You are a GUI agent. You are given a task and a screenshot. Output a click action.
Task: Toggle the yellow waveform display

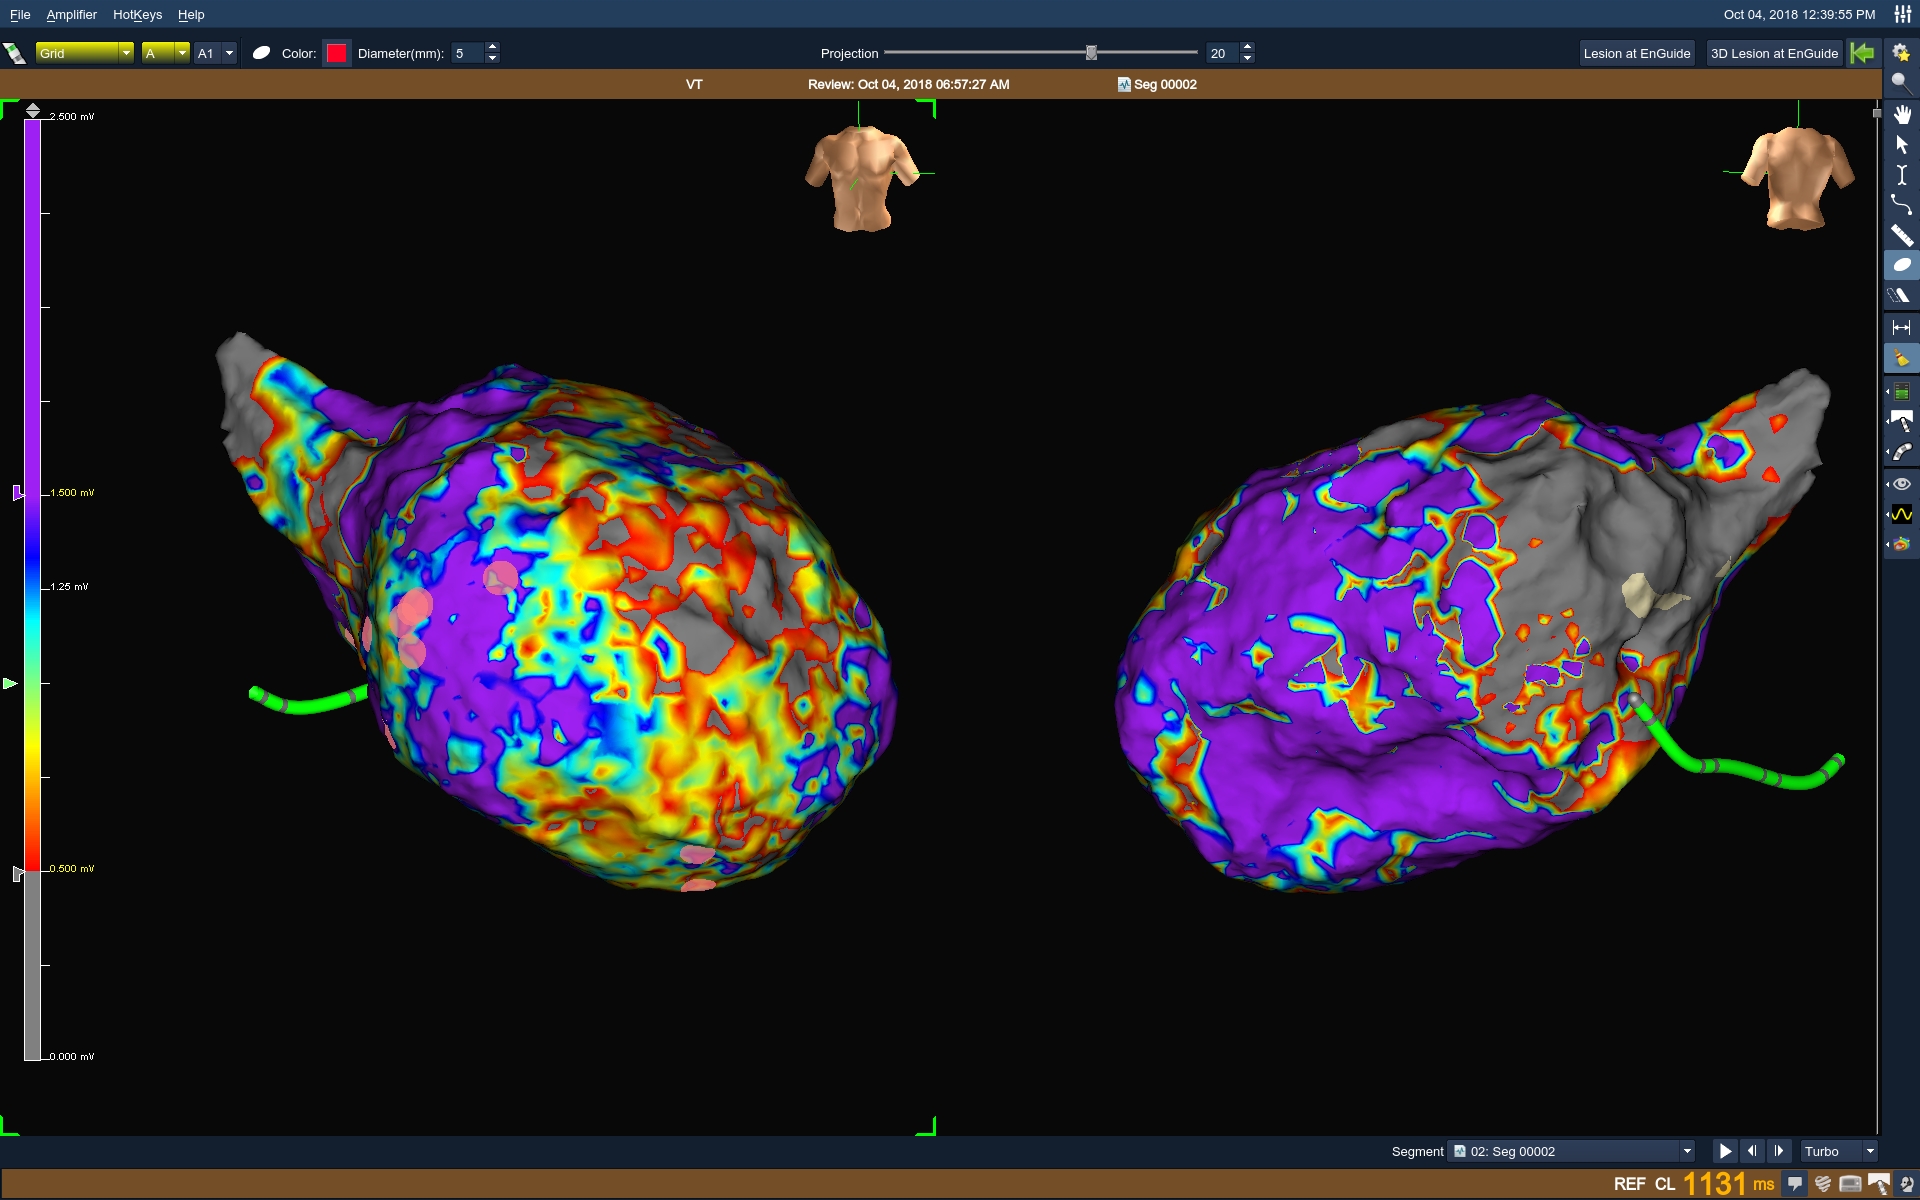[1901, 514]
